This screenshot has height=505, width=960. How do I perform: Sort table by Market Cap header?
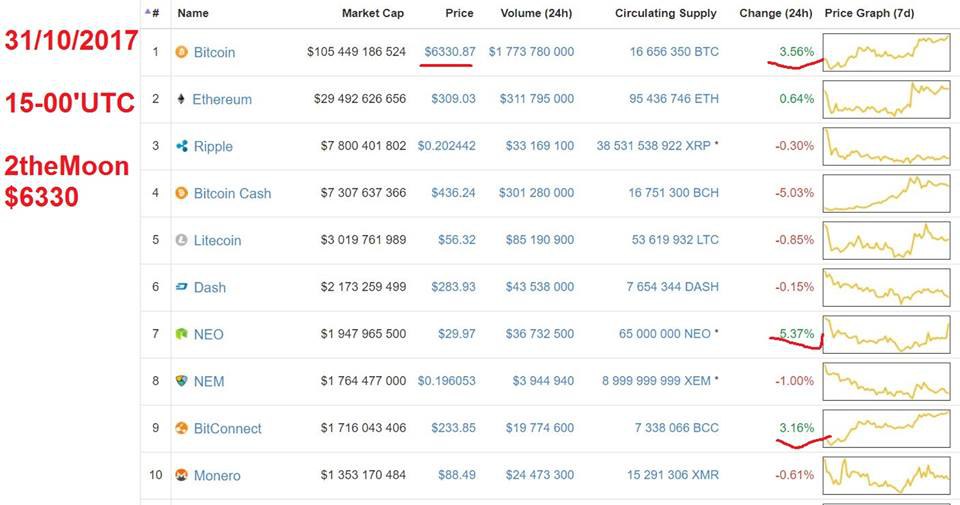373,13
